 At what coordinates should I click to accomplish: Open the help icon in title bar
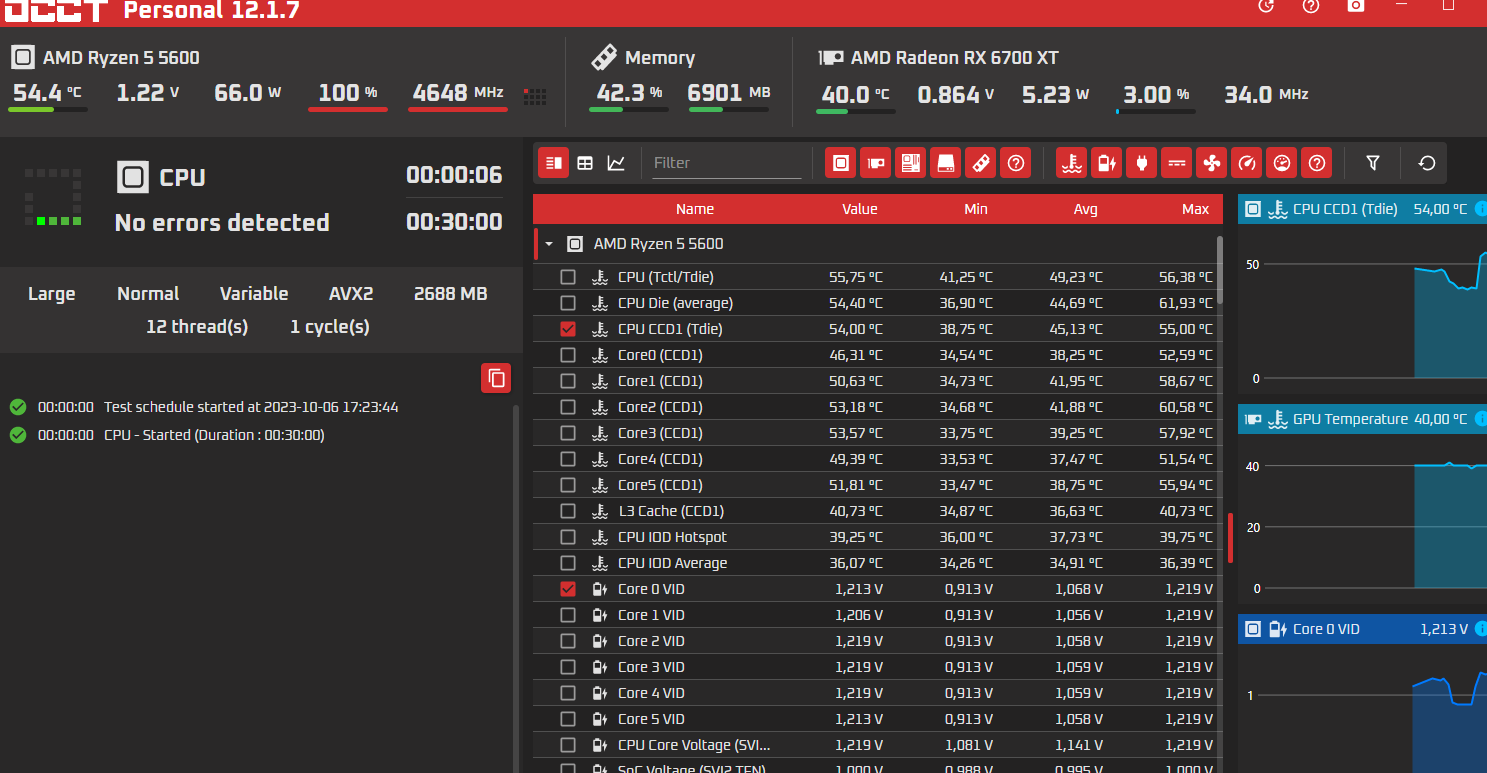1311,6
